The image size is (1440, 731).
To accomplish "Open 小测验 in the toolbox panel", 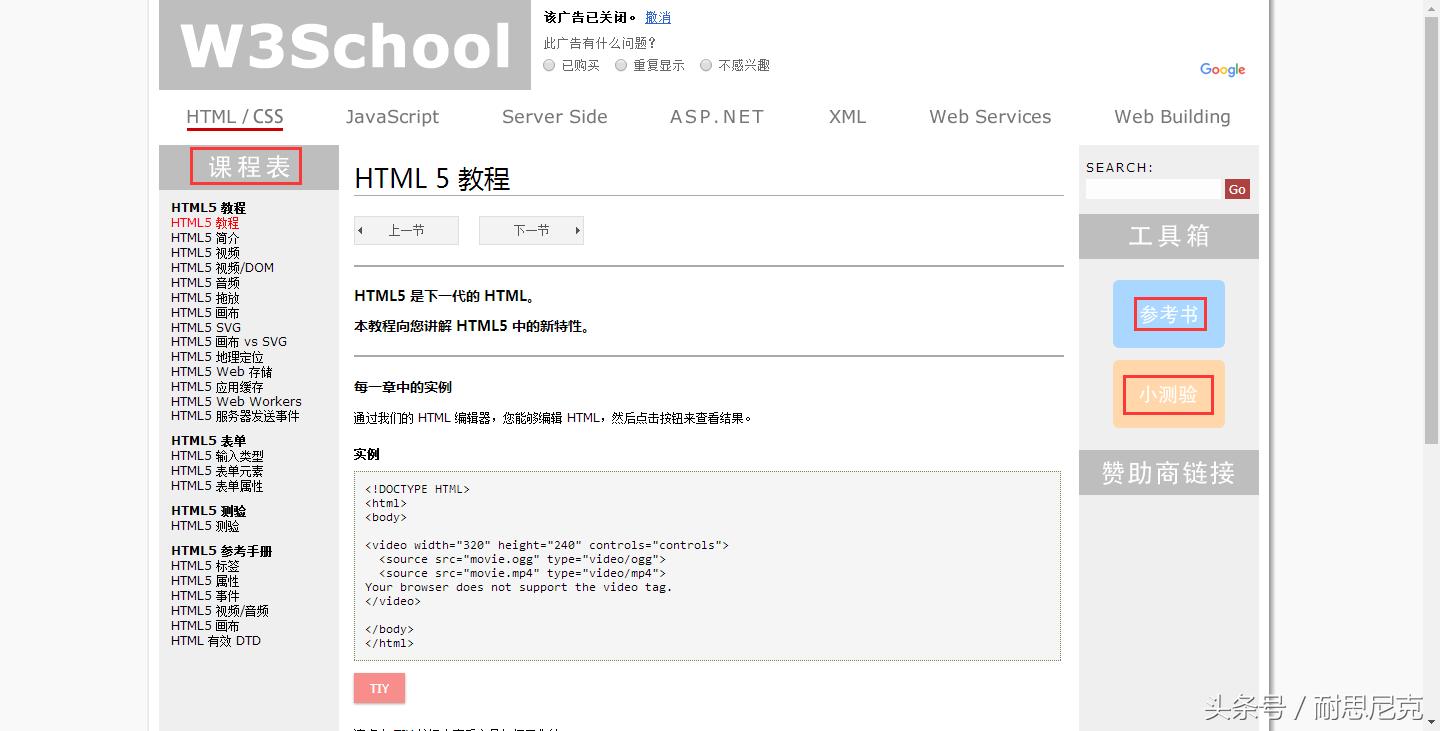I will 1168,392.
